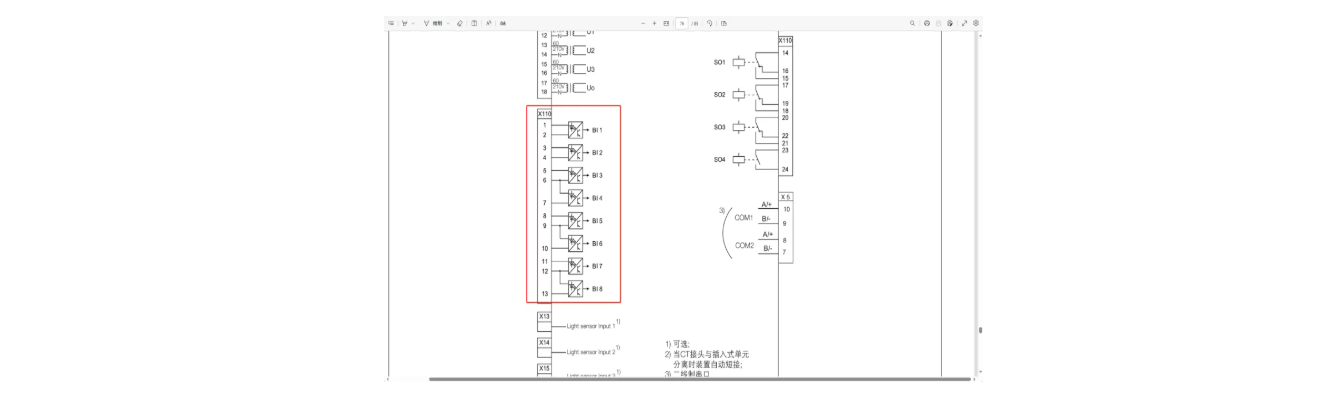Click the read aloud icon
Image resolution: width=1341 pixels, height=394 pixels.
(489, 23)
